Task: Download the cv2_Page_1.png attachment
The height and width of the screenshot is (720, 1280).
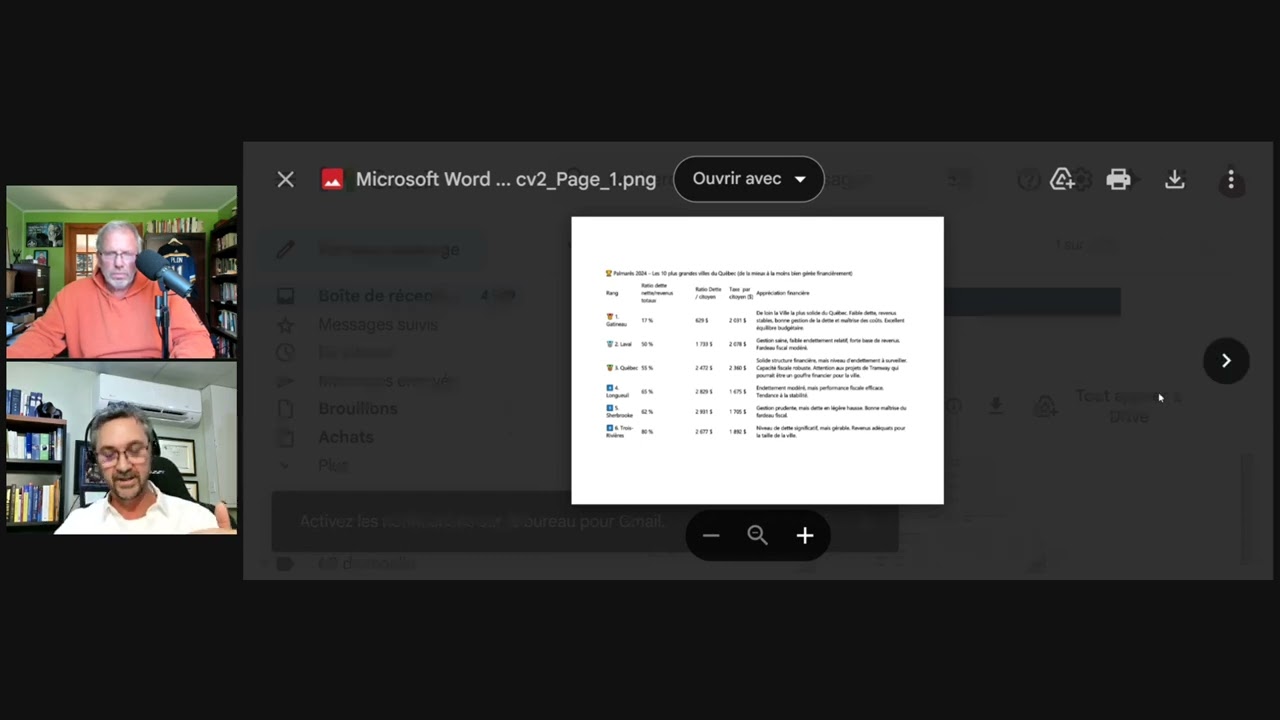Action: 1174,179
